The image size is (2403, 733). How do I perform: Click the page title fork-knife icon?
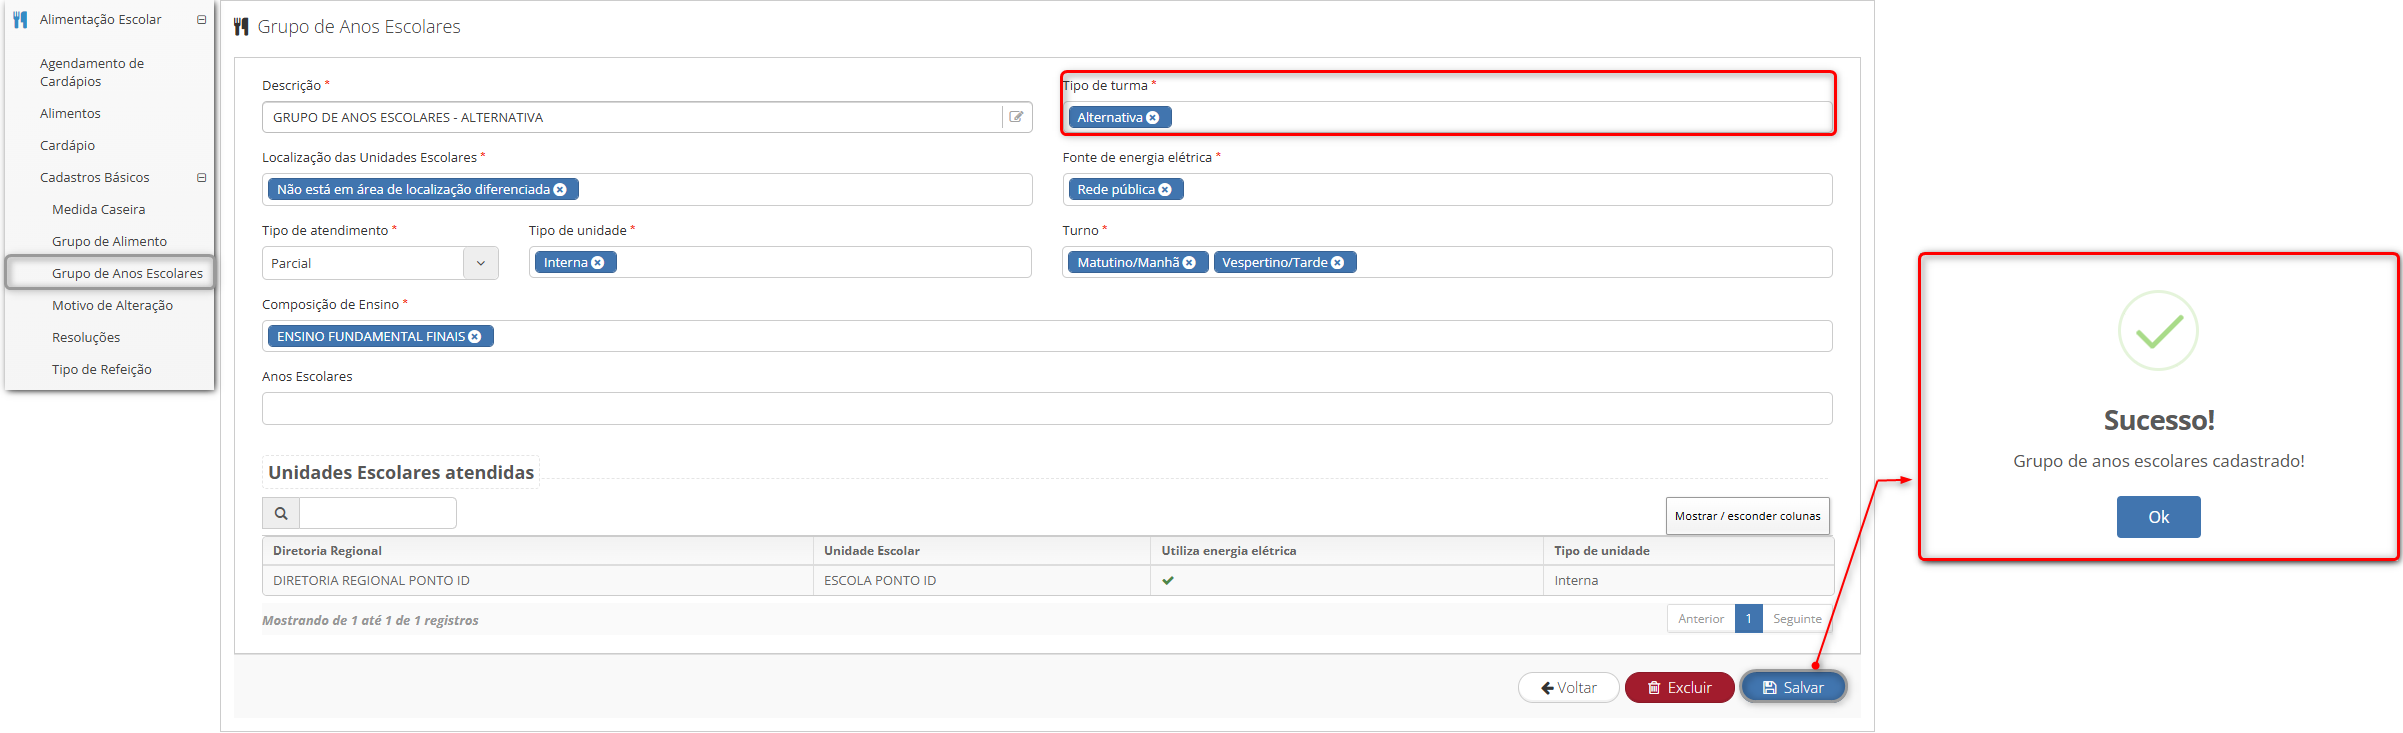(x=241, y=27)
